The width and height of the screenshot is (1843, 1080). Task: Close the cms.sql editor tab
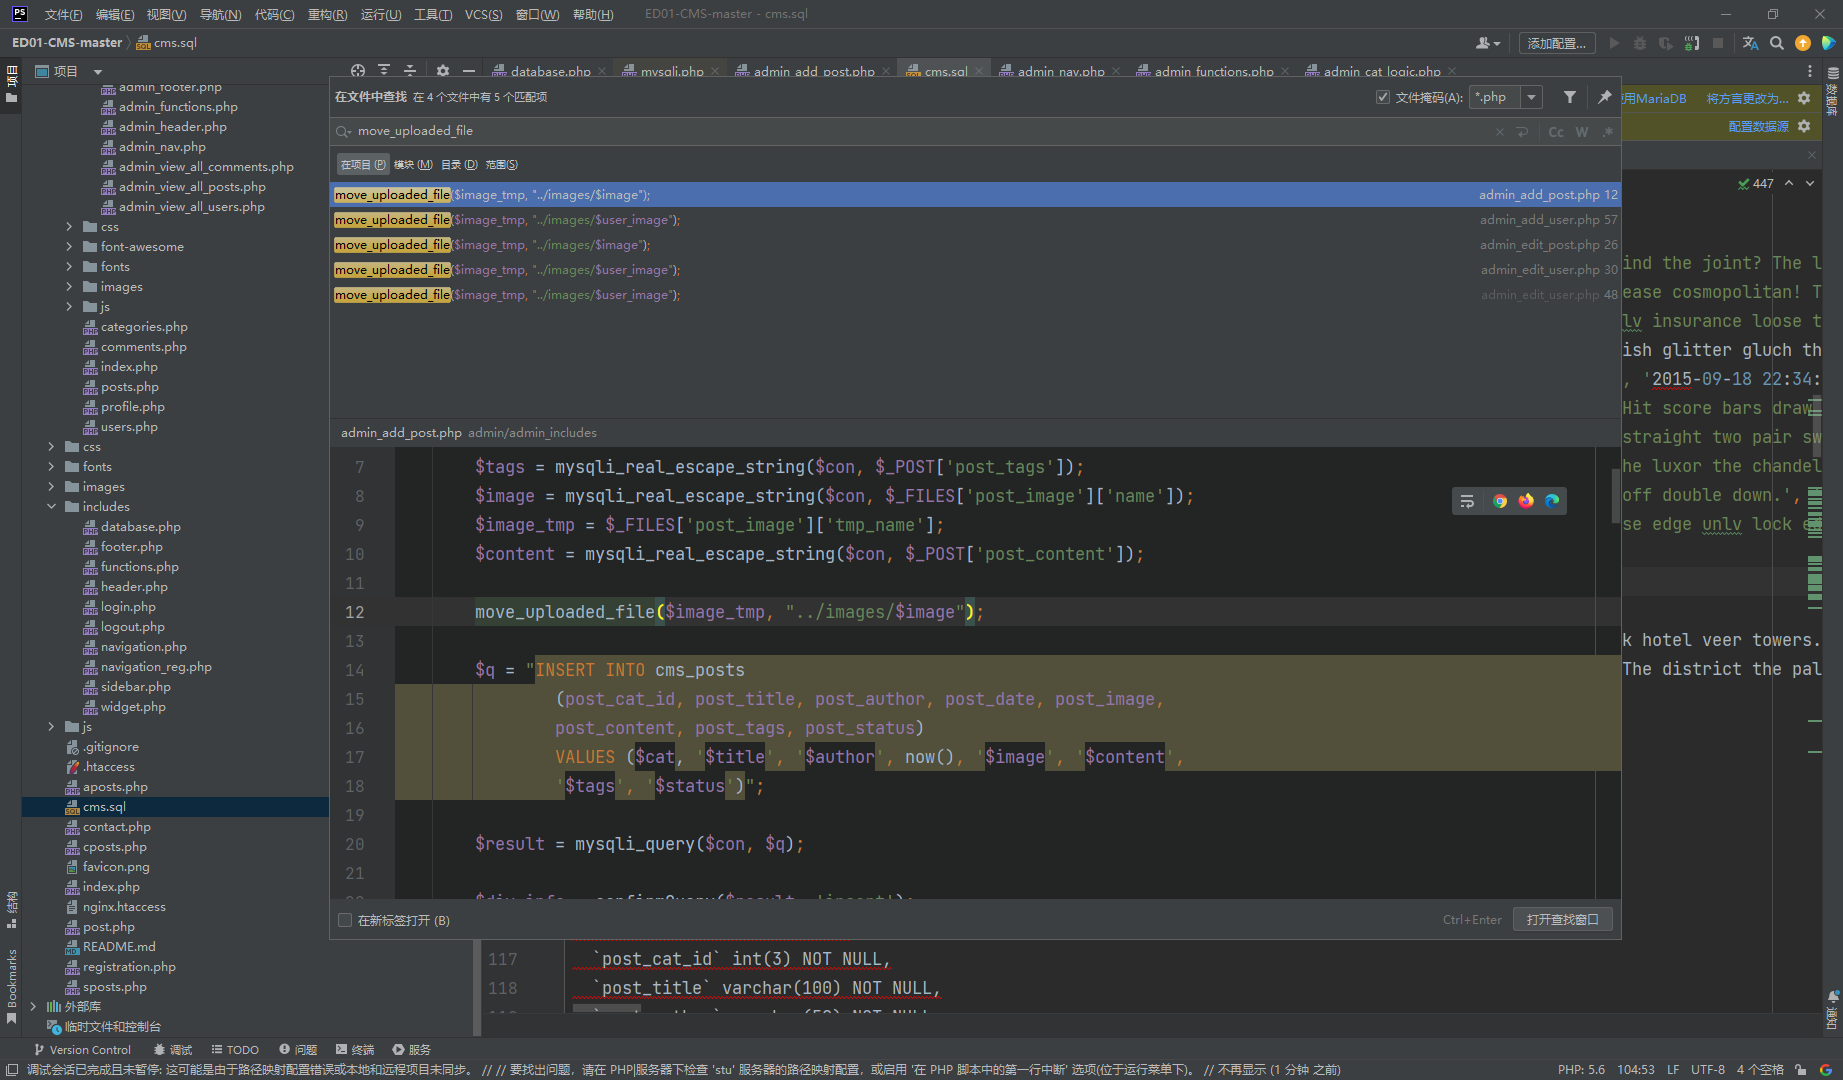(979, 72)
